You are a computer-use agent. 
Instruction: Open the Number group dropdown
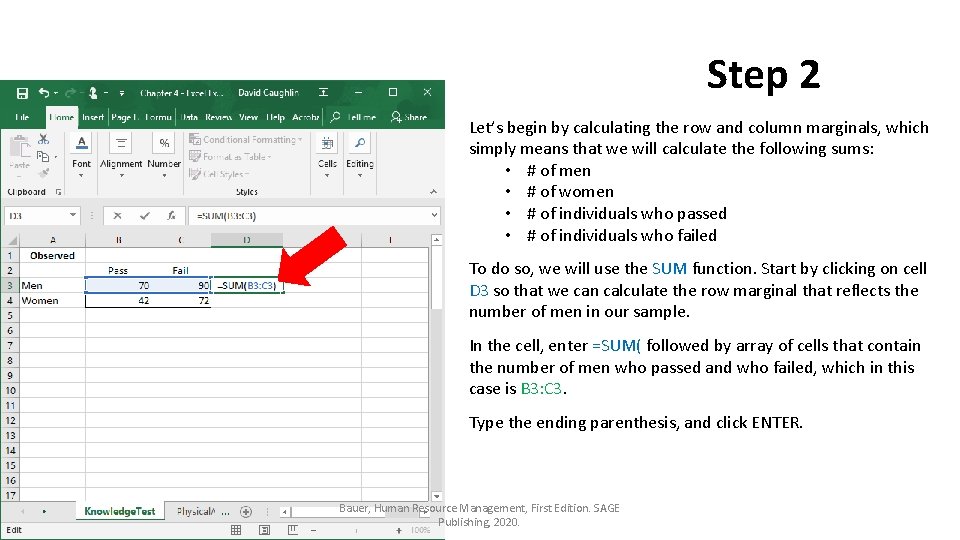[x=164, y=157]
